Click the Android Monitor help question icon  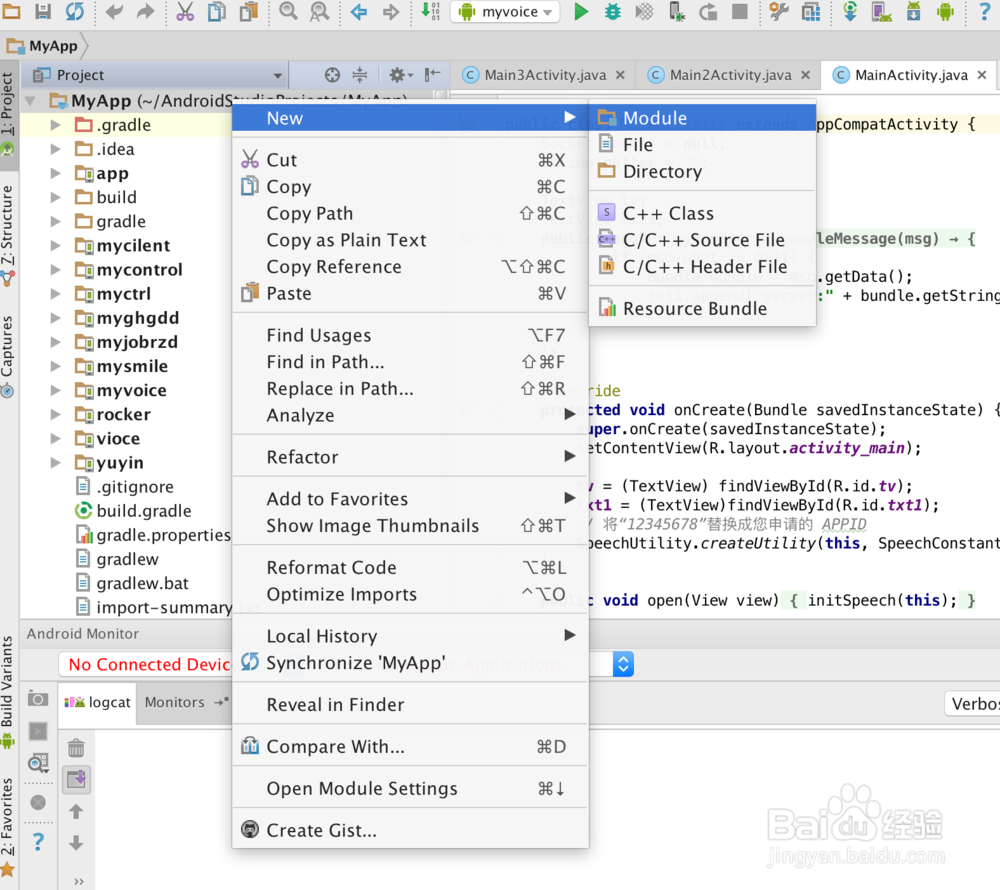coord(38,842)
